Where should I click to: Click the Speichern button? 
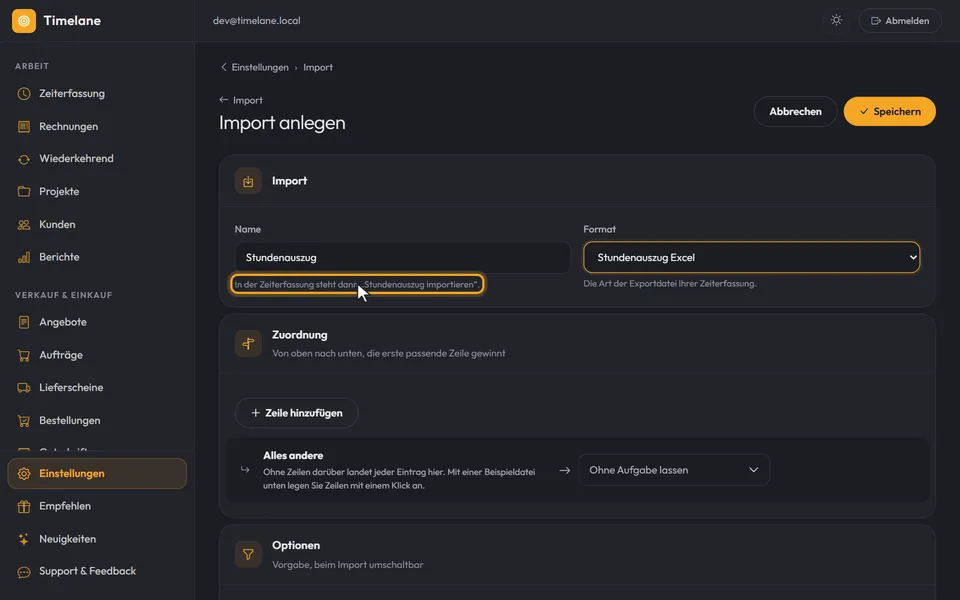(x=890, y=111)
